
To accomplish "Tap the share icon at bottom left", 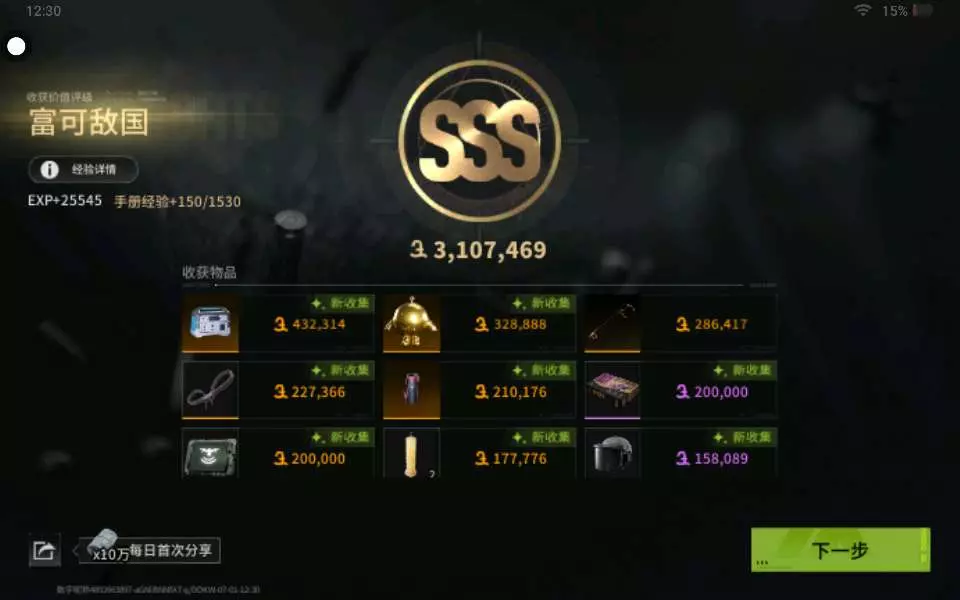I will tap(44, 550).
